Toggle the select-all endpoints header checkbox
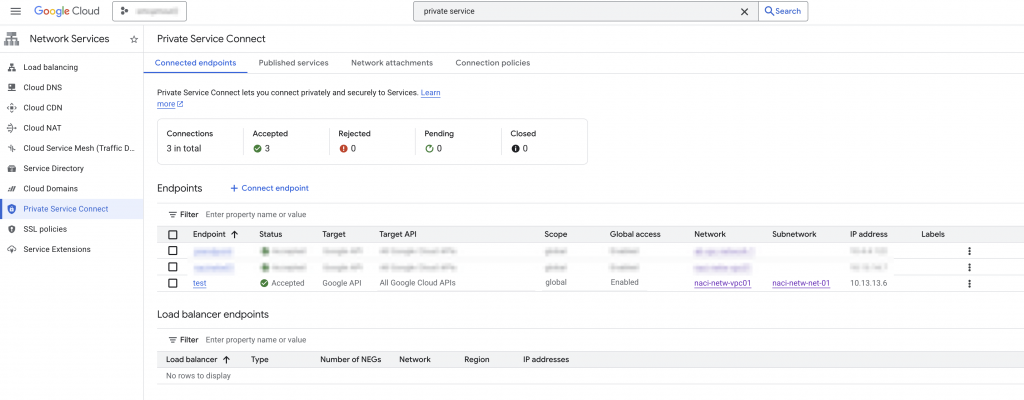 pyautogui.click(x=173, y=234)
